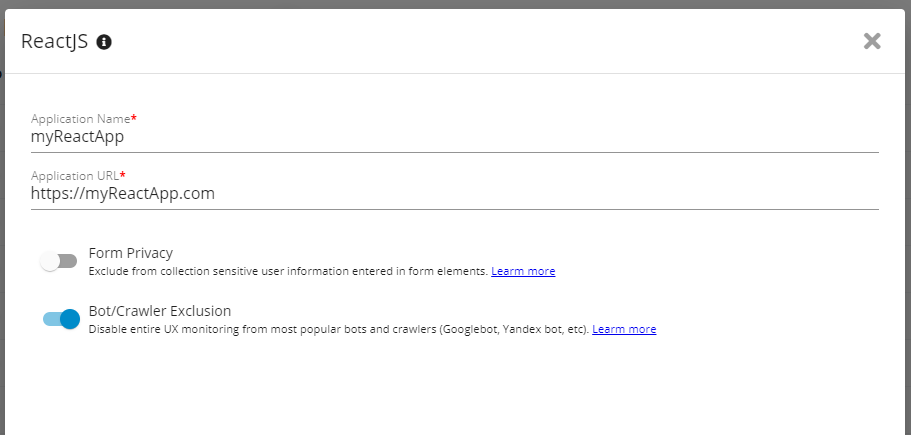Click the Application Name field label
Image resolution: width=911 pixels, height=435 pixels.
(80, 119)
